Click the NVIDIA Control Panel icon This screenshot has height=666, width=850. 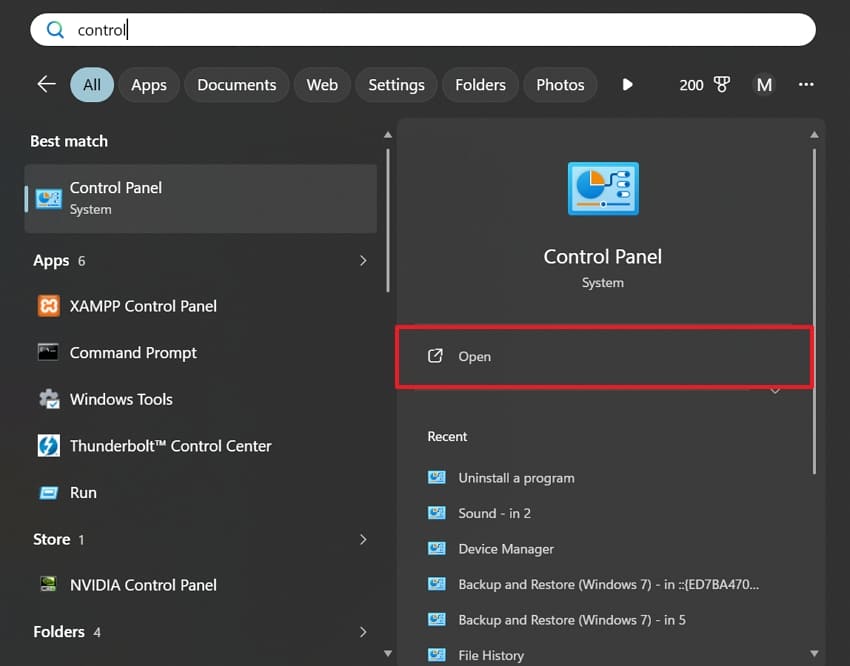[x=48, y=584]
